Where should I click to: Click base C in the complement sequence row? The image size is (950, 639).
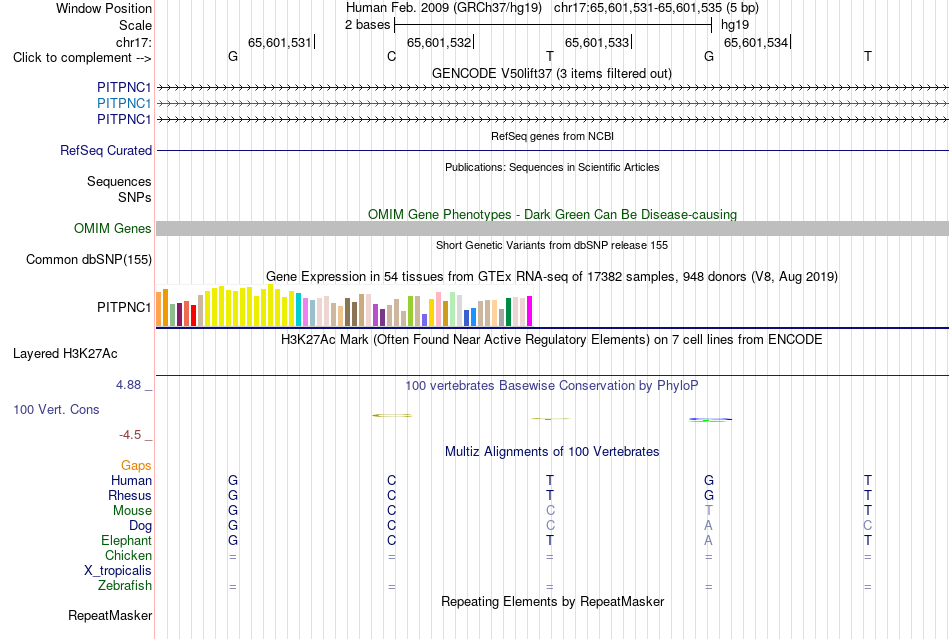coord(391,56)
